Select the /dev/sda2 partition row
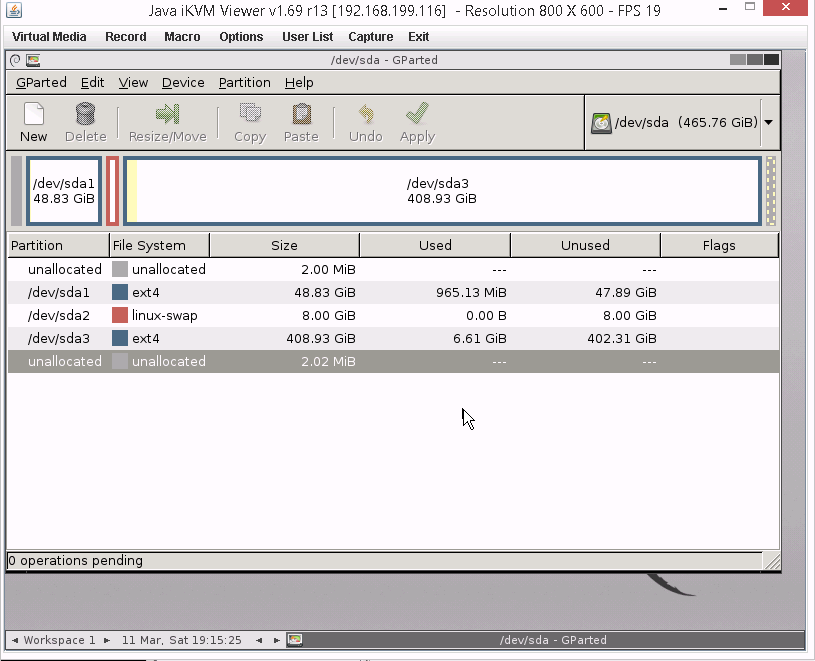This screenshot has height=661, width=815. (393, 315)
